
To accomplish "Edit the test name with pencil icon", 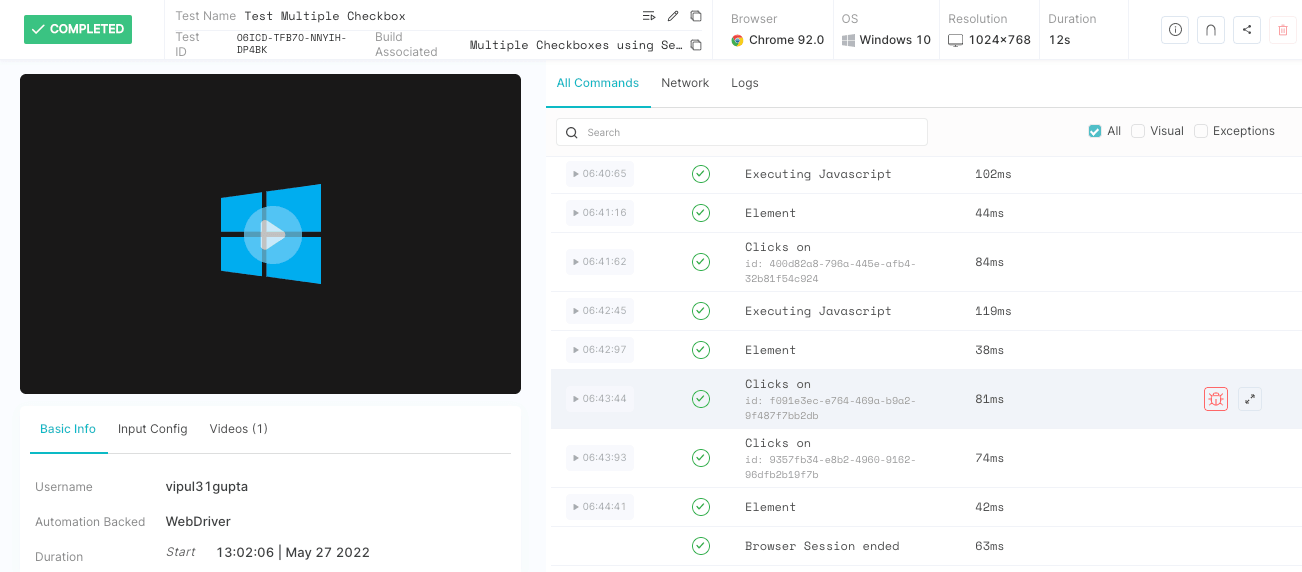I will [673, 16].
